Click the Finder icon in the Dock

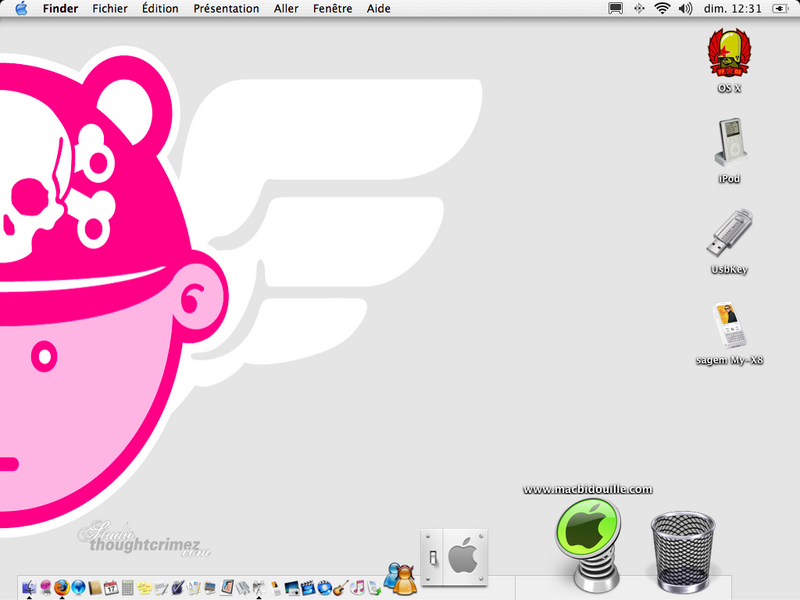click(x=29, y=587)
